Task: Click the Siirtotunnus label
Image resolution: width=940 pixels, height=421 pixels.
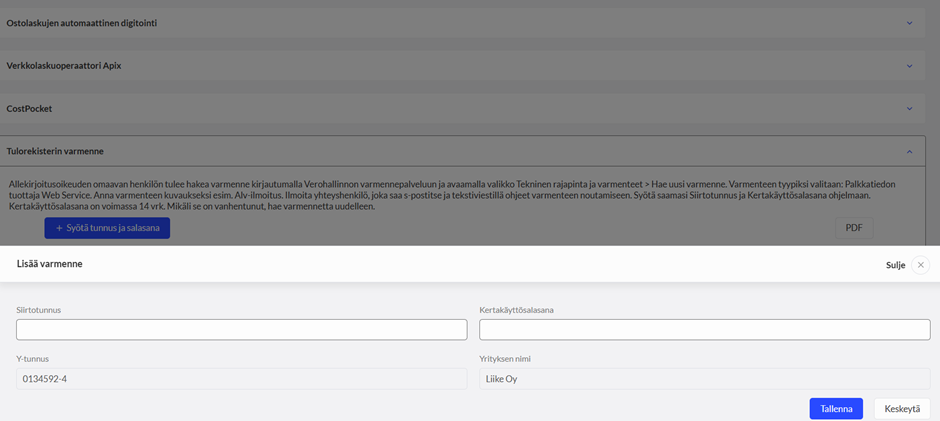Action: (39, 310)
